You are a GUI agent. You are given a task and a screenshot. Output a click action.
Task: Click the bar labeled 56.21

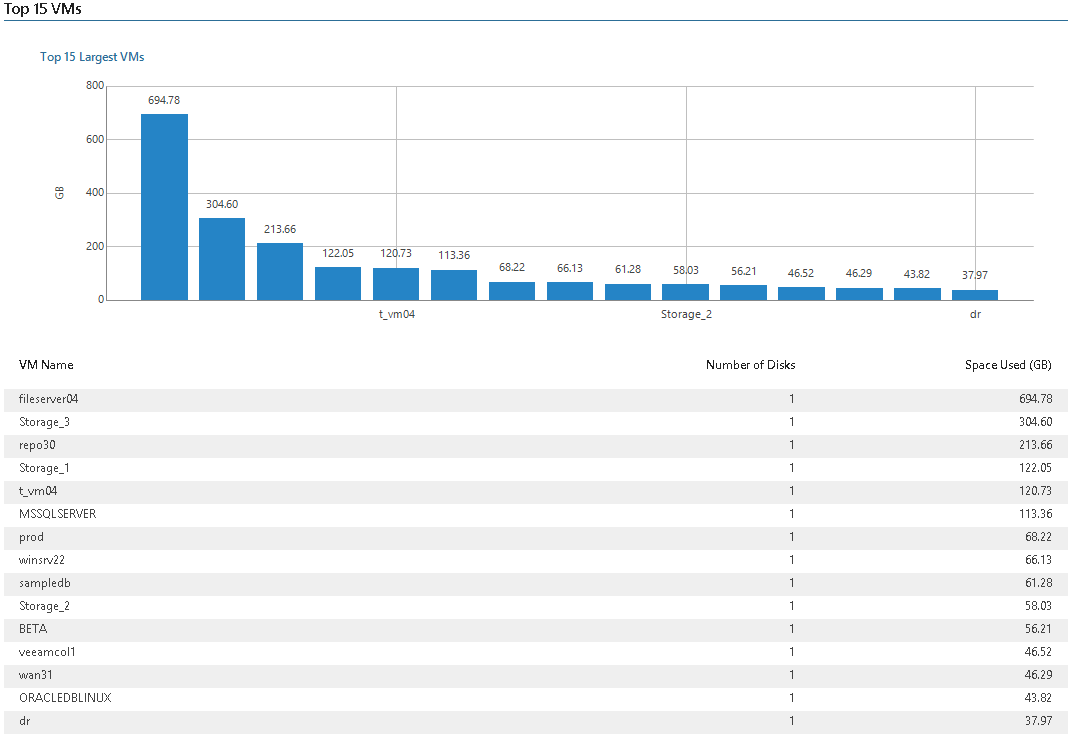point(743,292)
